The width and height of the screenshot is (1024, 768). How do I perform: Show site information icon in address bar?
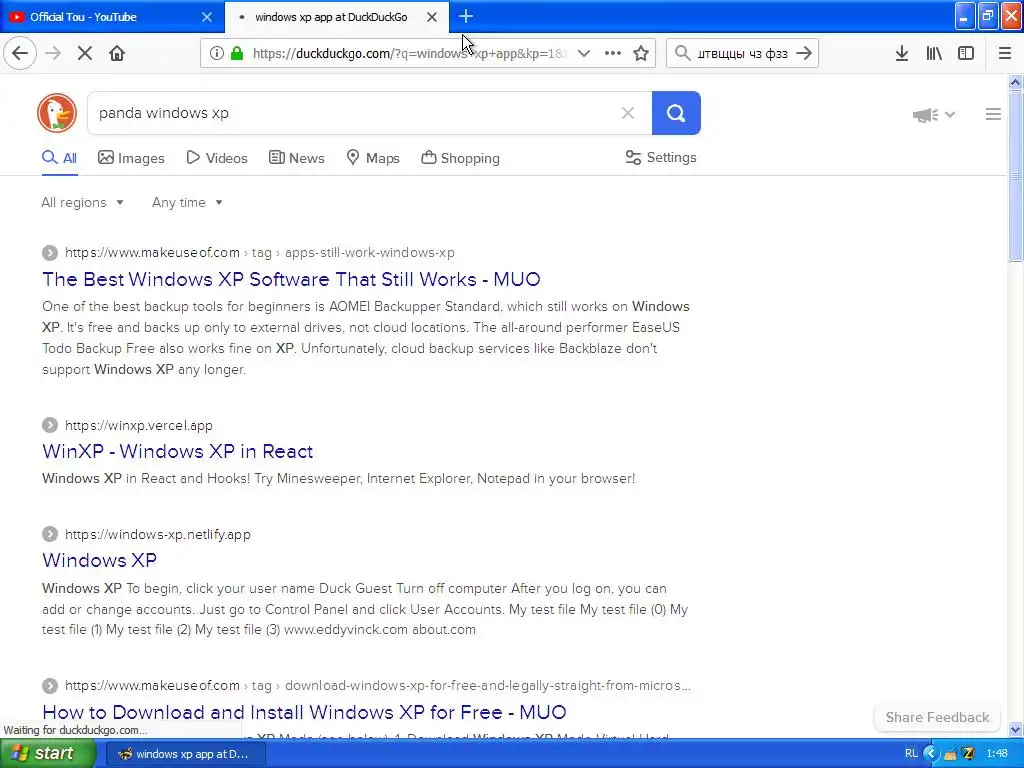217,53
